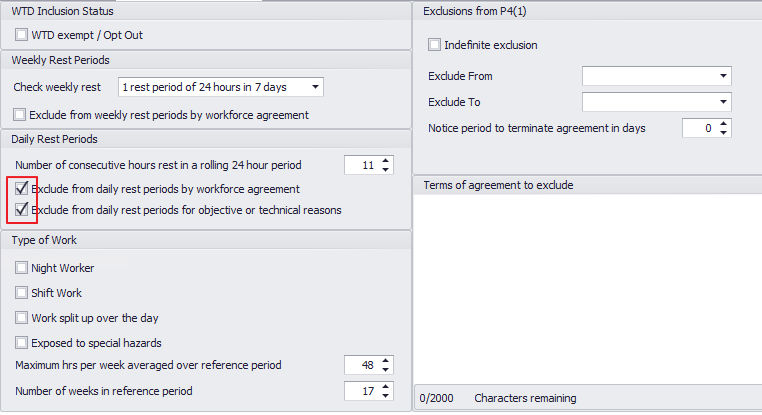
Task: Increase maximum hrs per week value
Action: (x=386, y=360)
